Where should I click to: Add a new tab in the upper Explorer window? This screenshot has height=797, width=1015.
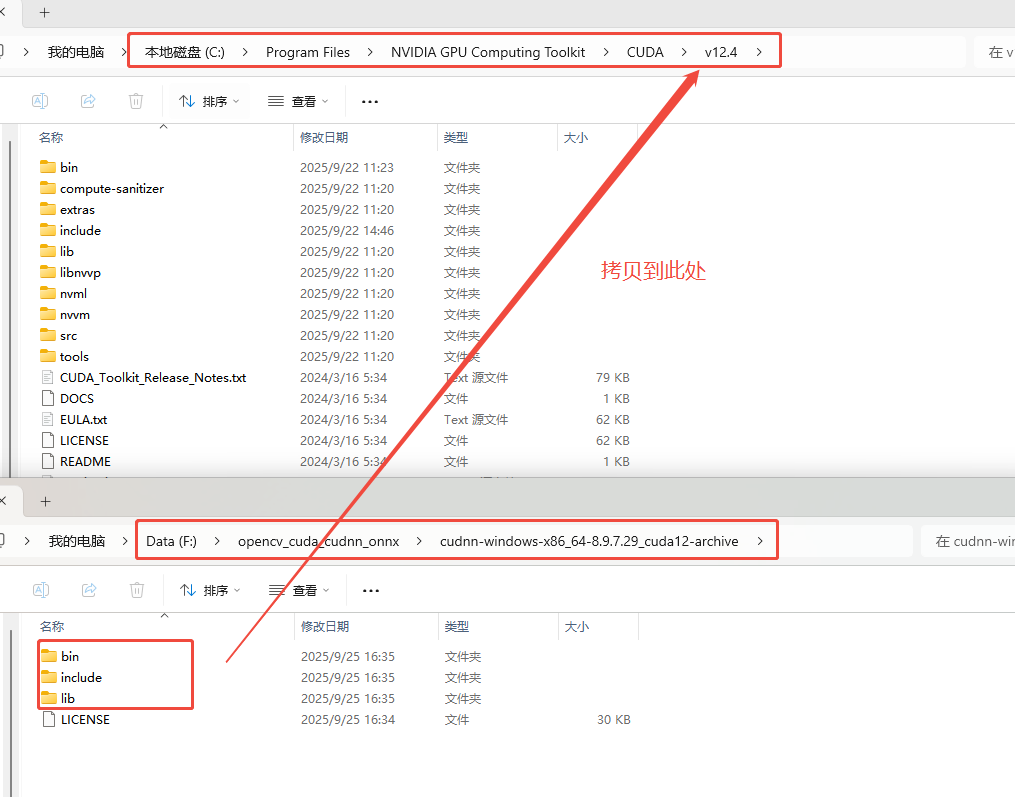(x=44, y=13)
